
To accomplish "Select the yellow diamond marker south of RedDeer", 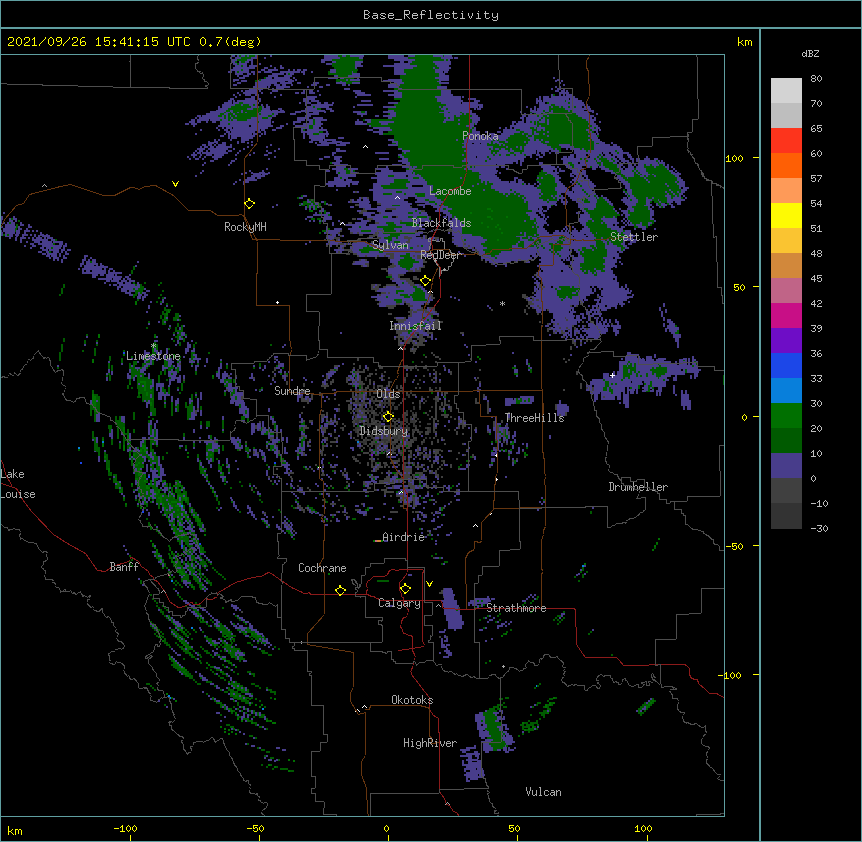I will click(426, 281).
